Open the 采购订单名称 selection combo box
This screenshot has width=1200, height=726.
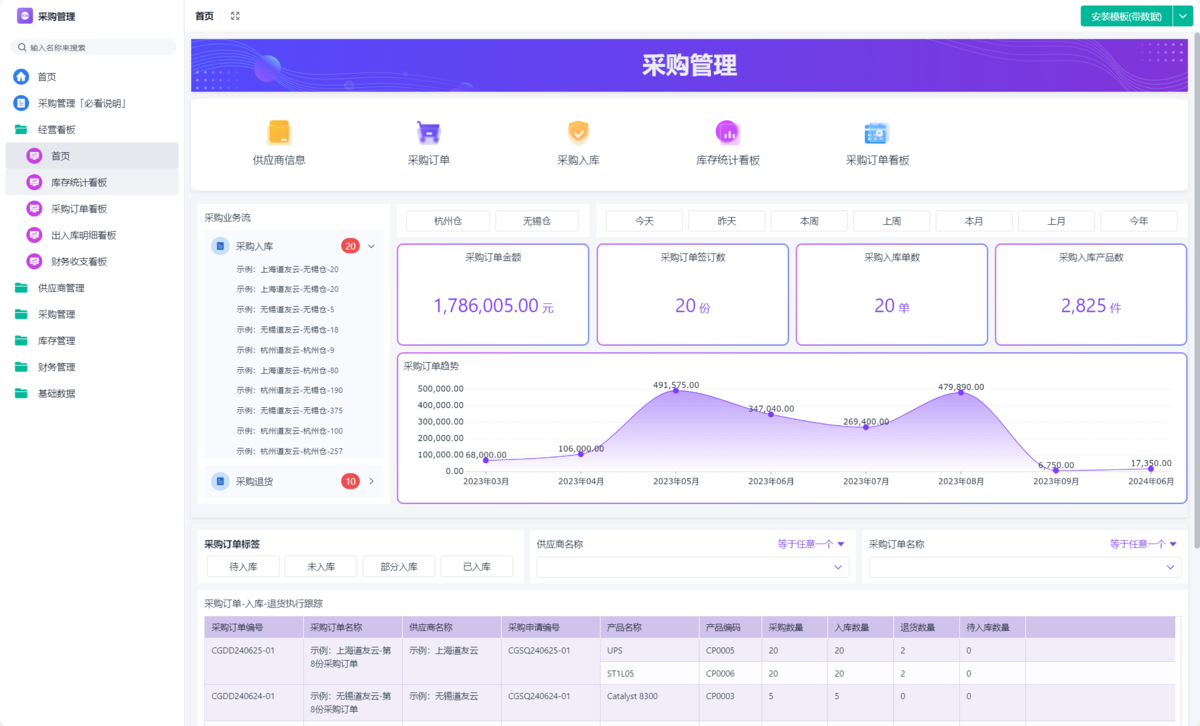[x=1025, y=567]
